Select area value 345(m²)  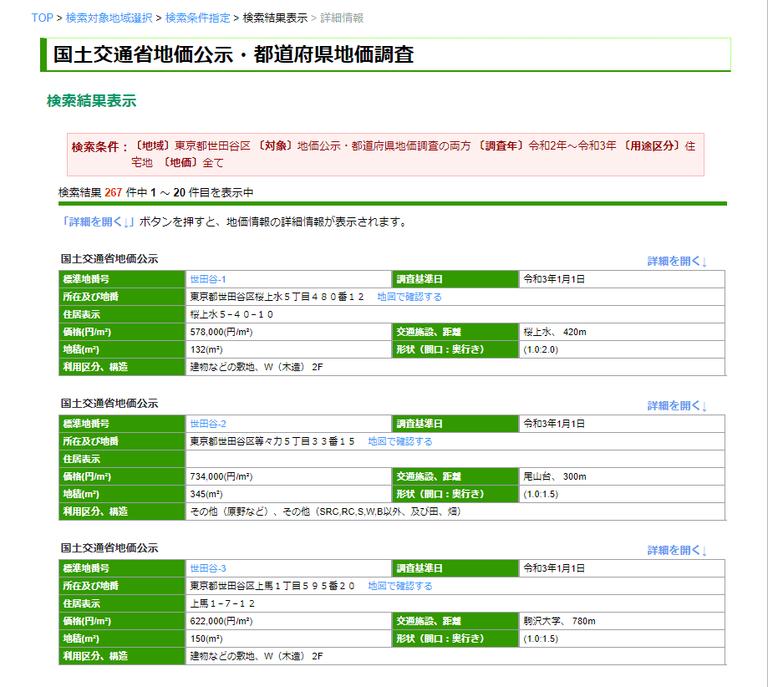coord(206,494)
